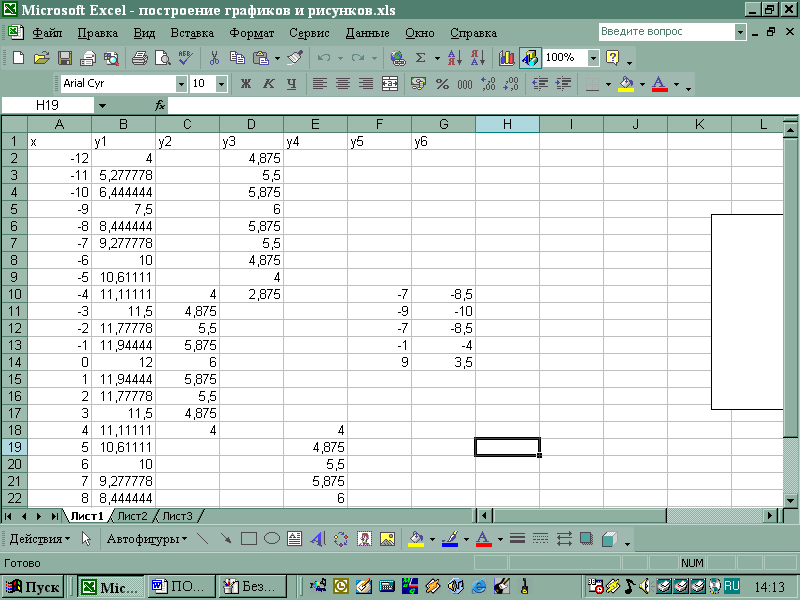Open the AutoSum functions dropdown arrow
The image size is (800, 600).
click(437, 58)
